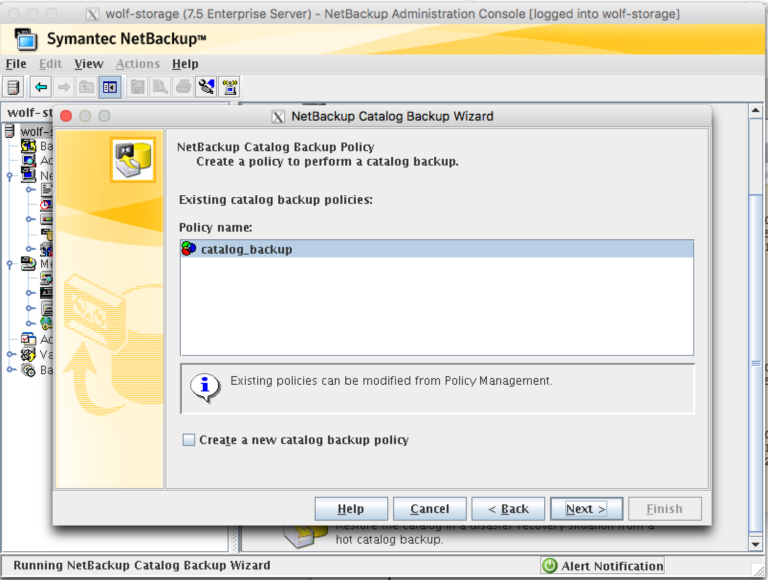The image size is (768, 580).
Task: Click the vertical scrollbar thumb in main window
Action: click(755, 363)
